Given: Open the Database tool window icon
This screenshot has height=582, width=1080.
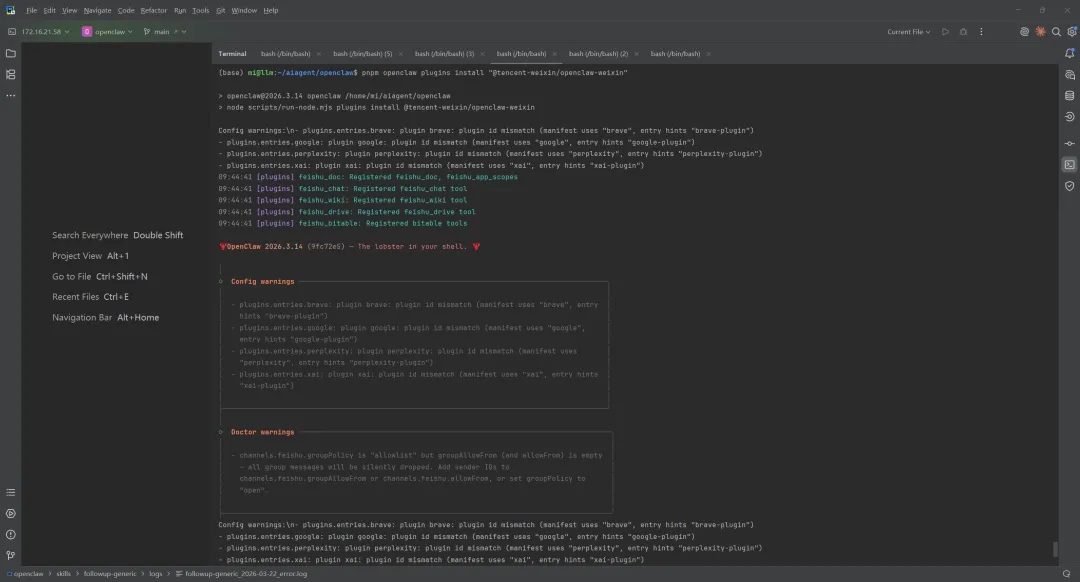Looking at the screenshot, I should pyautogui.click(x=1069, y=96).
